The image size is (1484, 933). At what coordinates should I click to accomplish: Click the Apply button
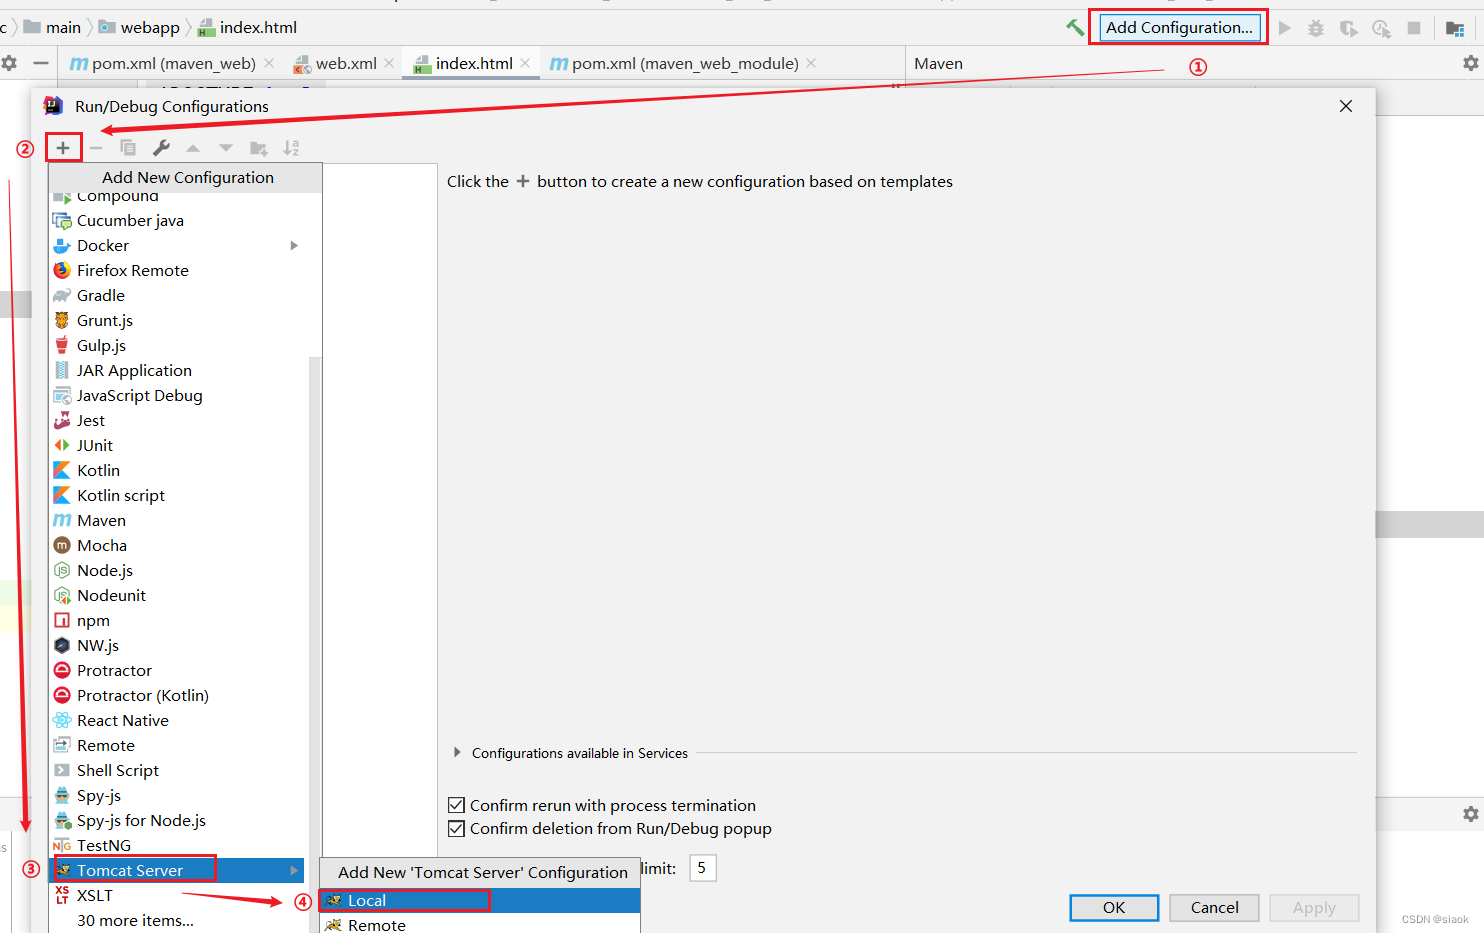[1314, 907]
